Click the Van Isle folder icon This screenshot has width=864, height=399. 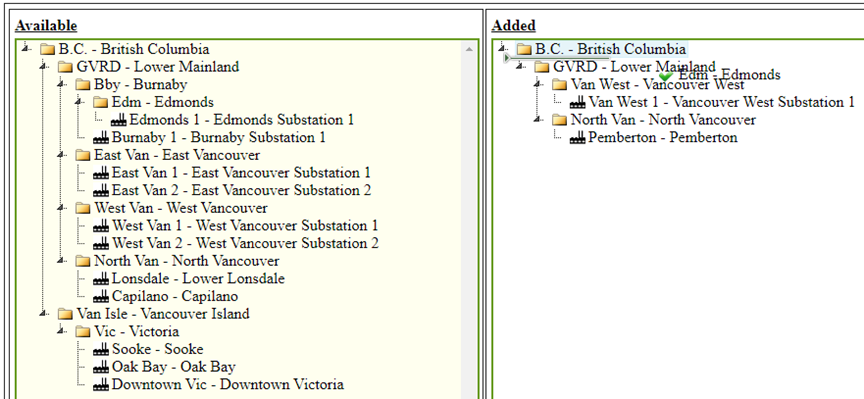[66, 314]
